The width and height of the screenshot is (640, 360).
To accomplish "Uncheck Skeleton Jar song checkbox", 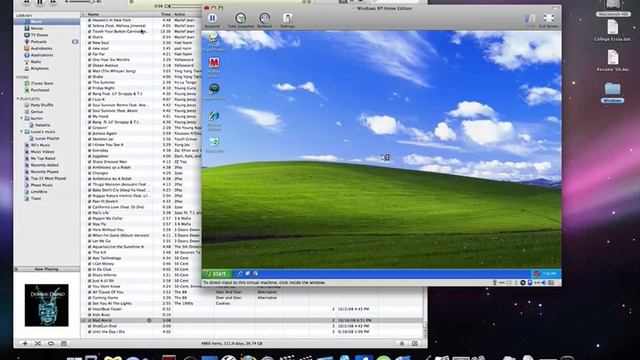I will (89, 139).
